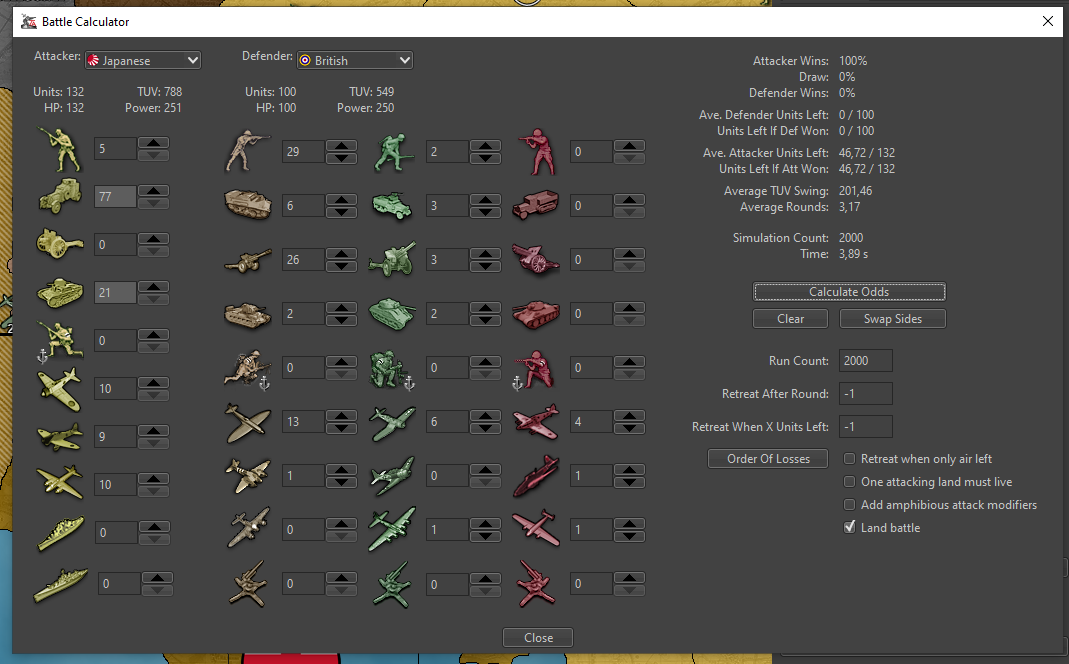Click the Japanese strategic bomber icon
Viewport: 1069px width, 664px height.
60,483
